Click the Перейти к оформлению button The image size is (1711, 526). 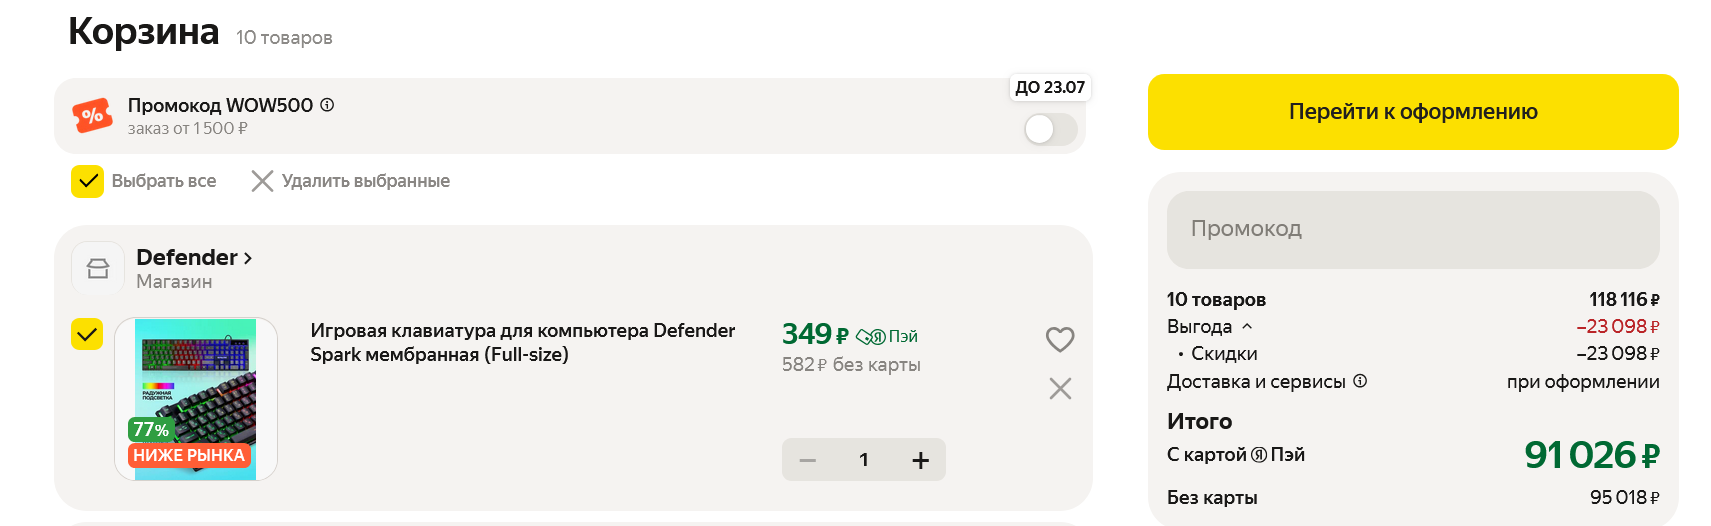[1412, 112]
